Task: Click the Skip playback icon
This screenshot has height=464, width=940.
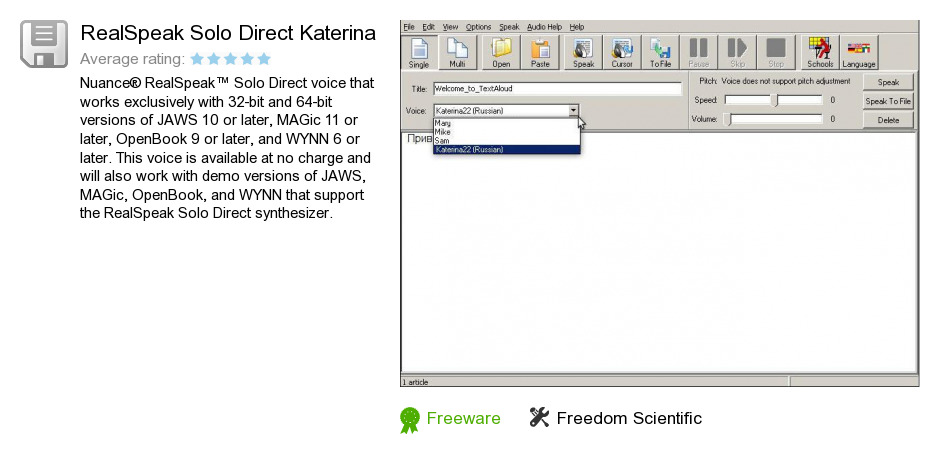Action: tap(737, 52)
